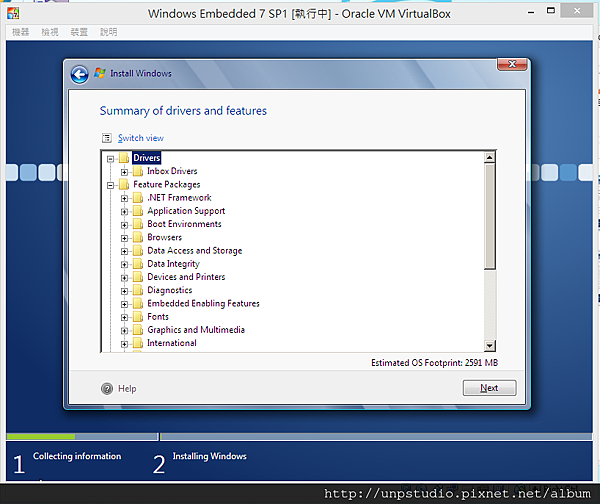
Task: Click the tree list scrollbar thumb
Action: (490, 216)
